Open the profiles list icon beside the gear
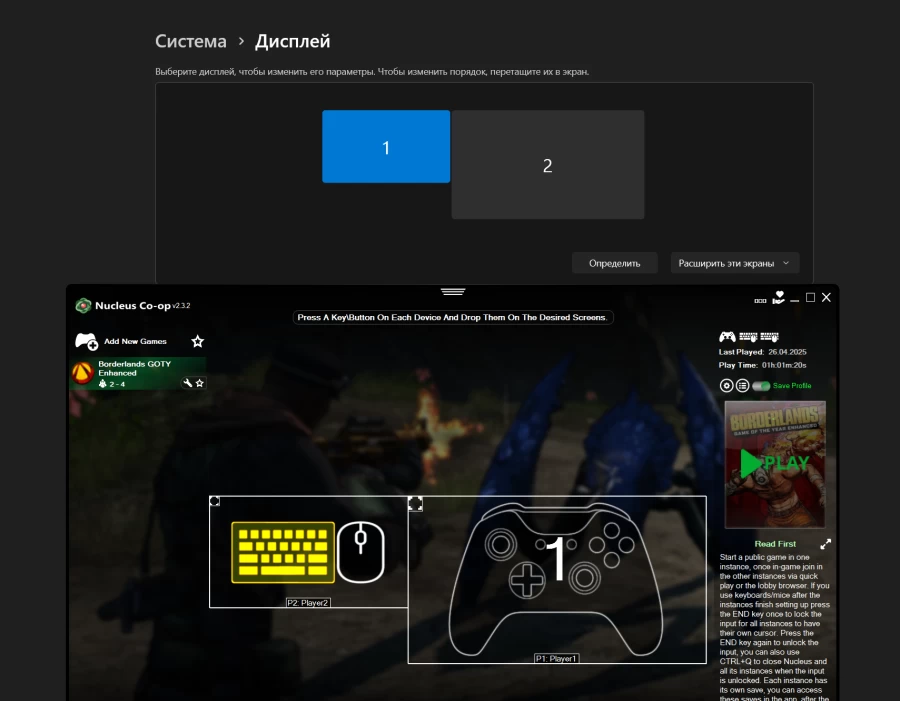 coord(743,386)
